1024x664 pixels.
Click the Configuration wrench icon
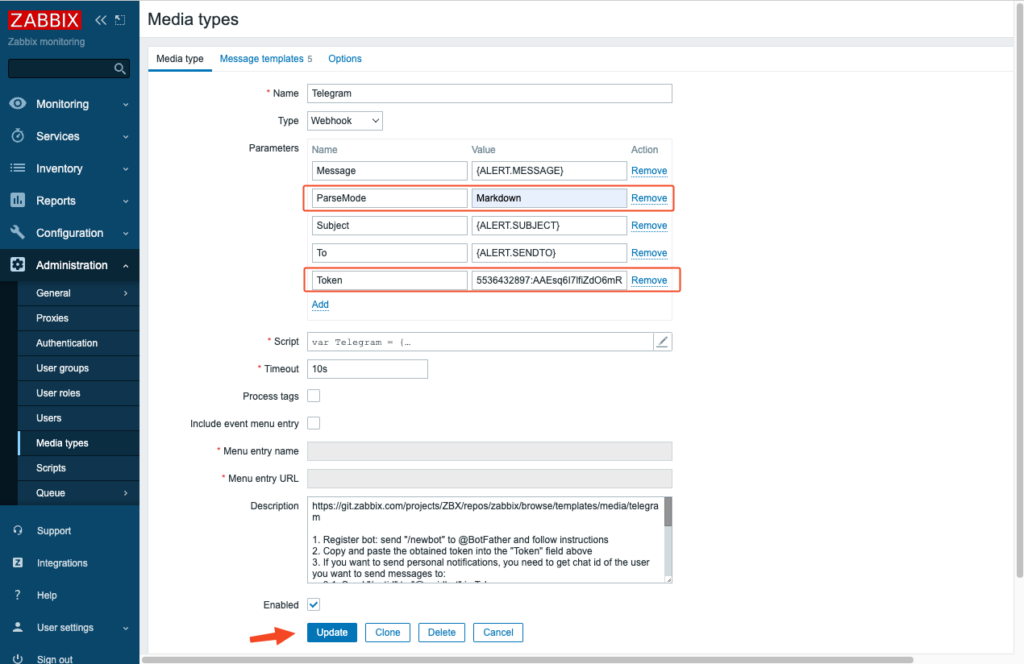click(x=18, y=232)
